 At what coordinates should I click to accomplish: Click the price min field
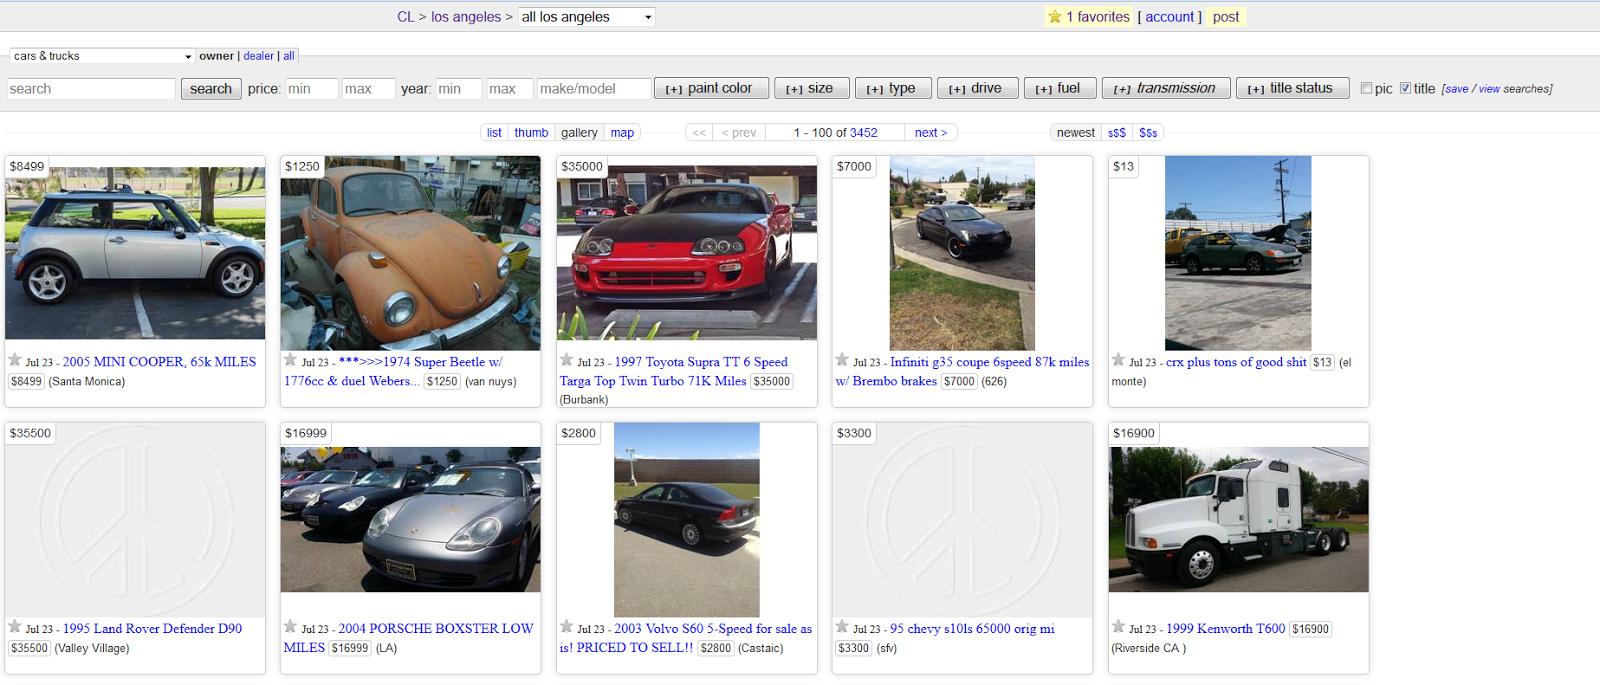(312, 88)
